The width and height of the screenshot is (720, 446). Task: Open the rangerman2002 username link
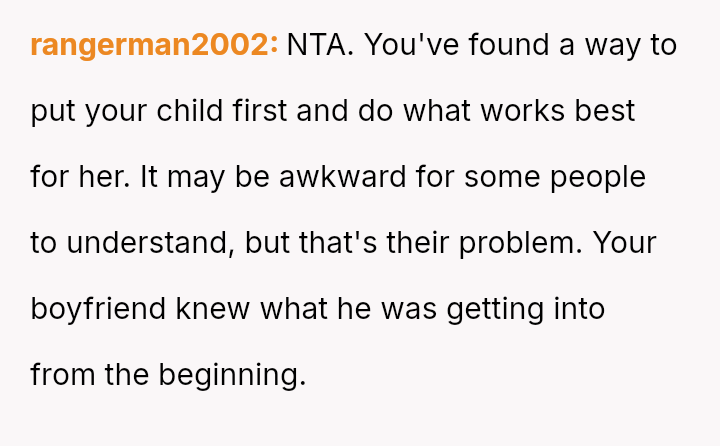[x=154, y=45]
